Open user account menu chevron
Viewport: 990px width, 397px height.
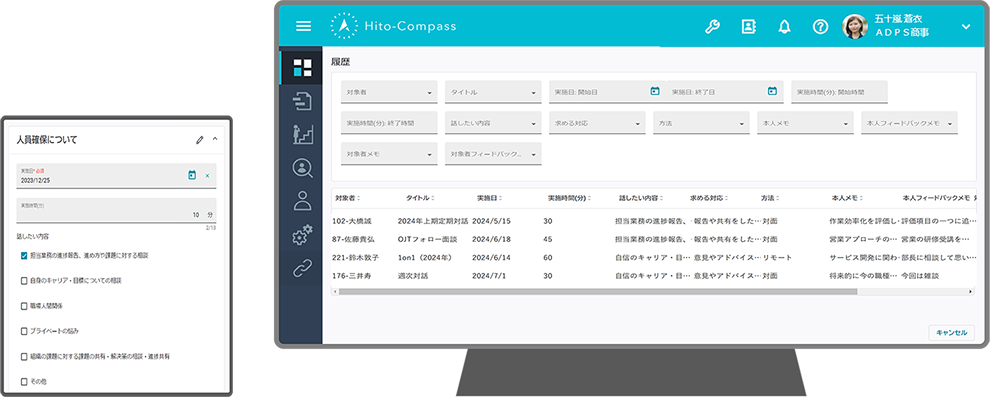click(965, 27)
